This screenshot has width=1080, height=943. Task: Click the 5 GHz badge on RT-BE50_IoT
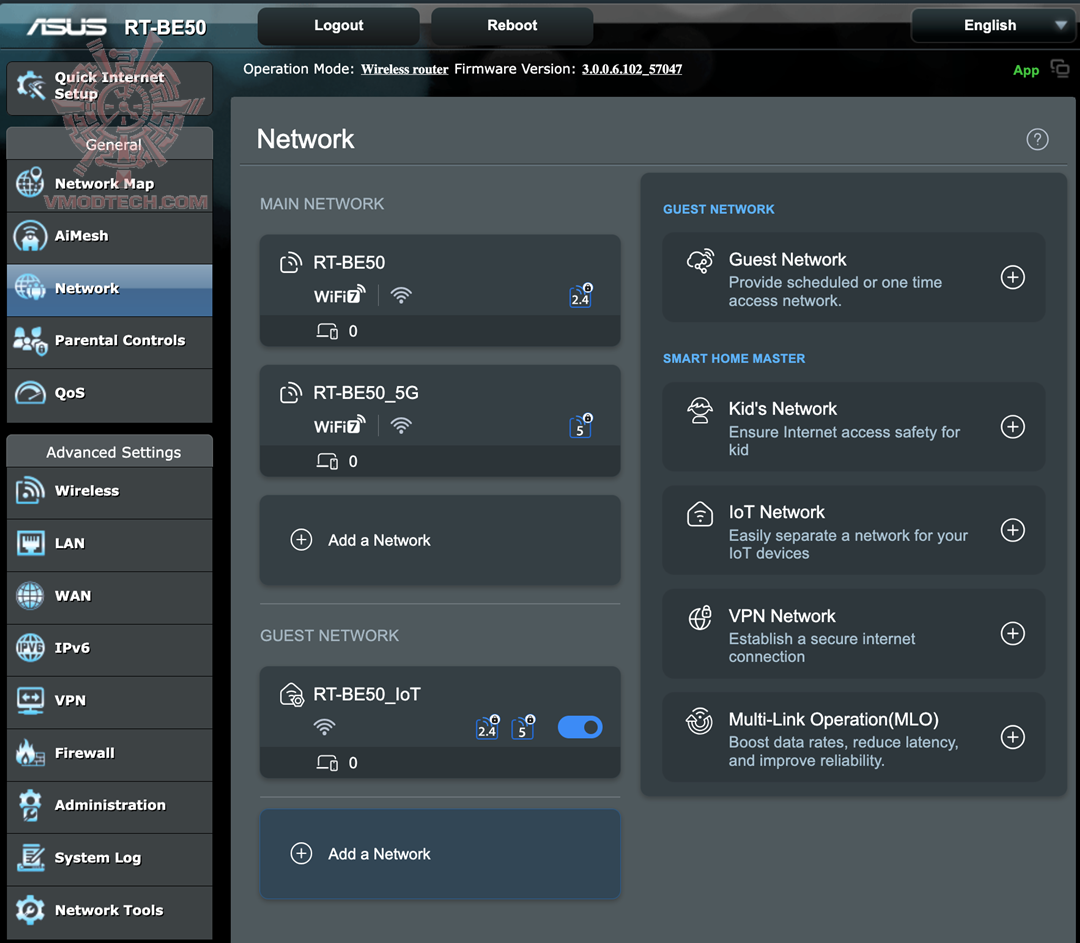[x=523, y=727]
